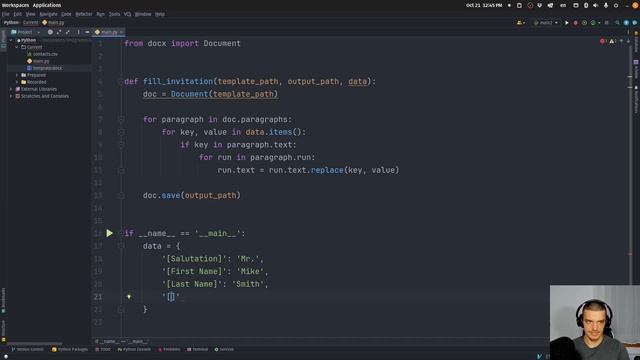Screen dimensions: 640x360
Task: Open the Services tool window
Action: 224,349
